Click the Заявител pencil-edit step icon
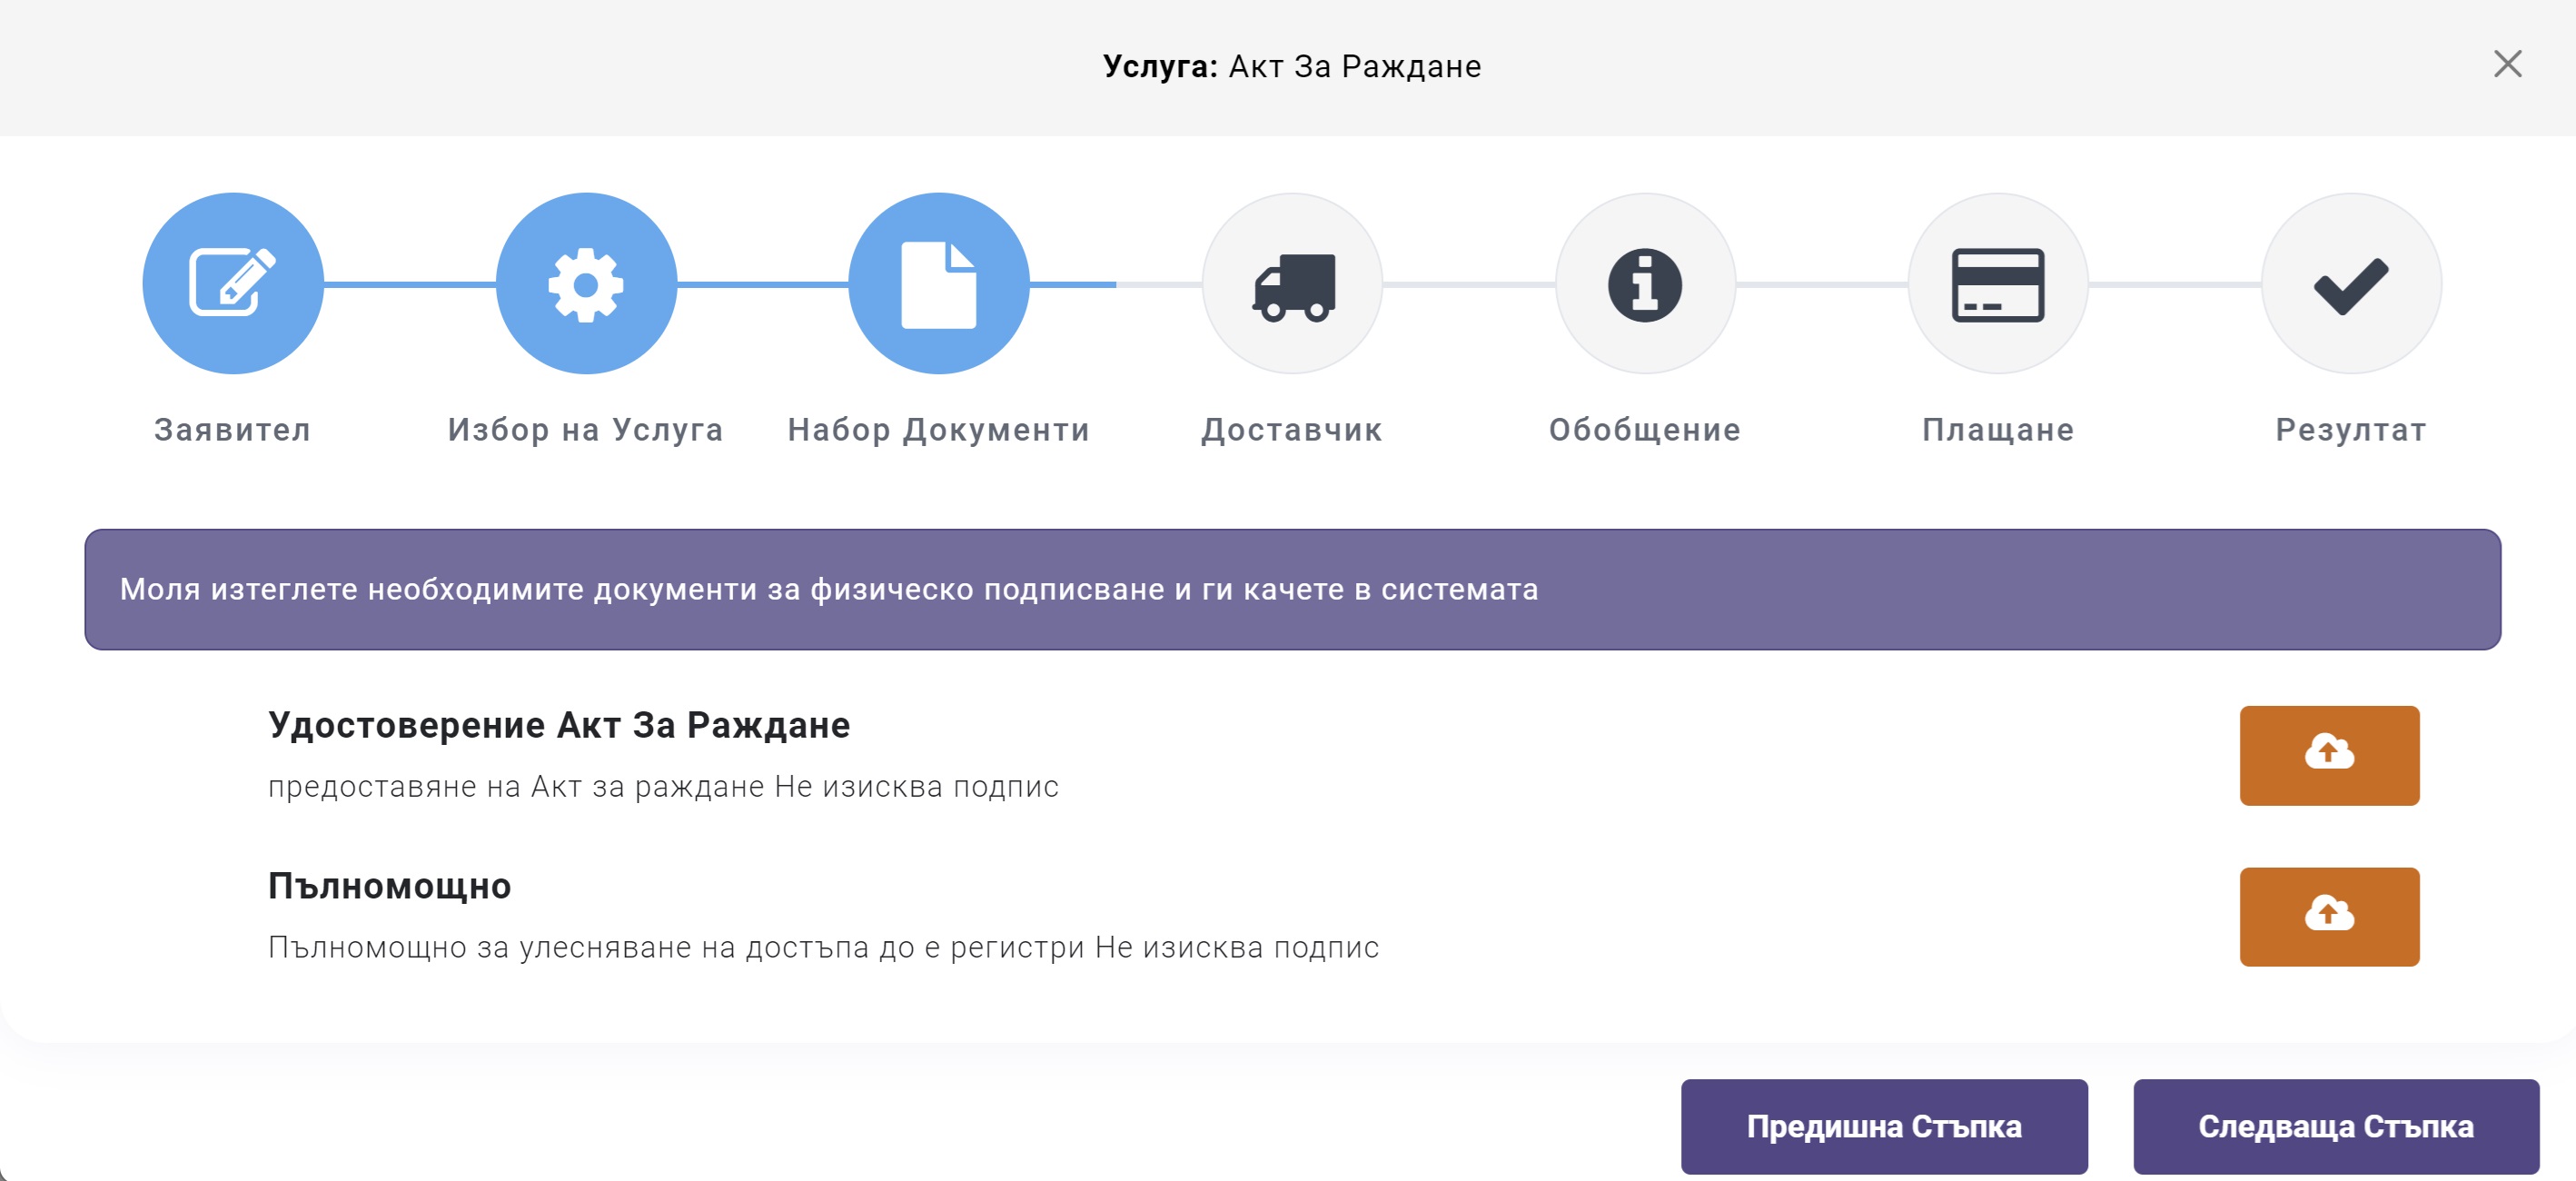Viewport: 2576px width, 1181px height. (233, 283)
